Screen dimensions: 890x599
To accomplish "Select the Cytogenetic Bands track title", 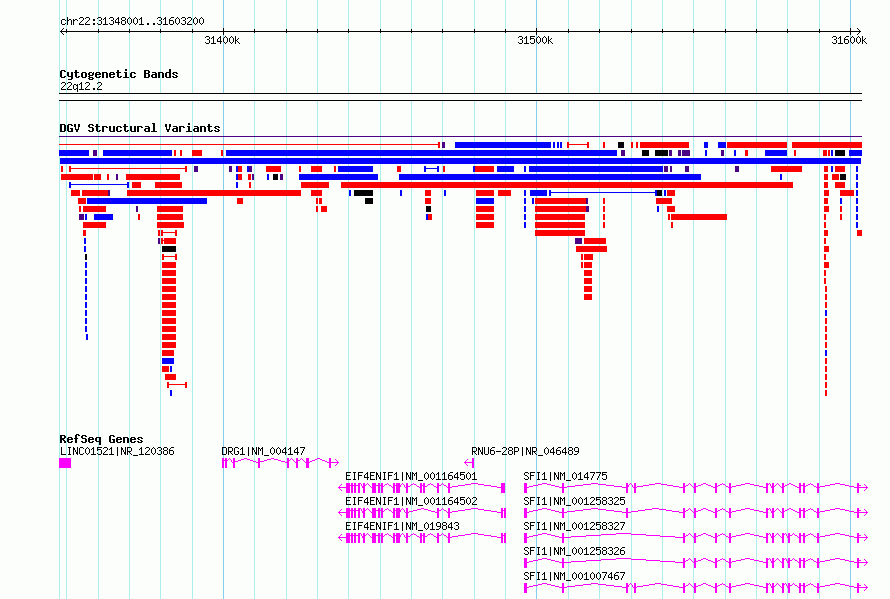I will click(x=119, y=74).
